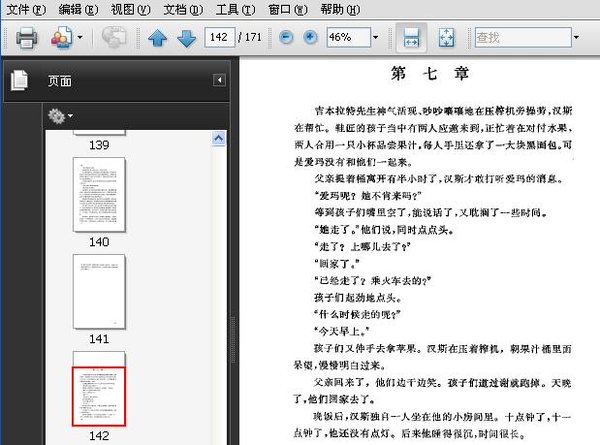Click the previous page up arrow
The width and height of the screenshot is (600, 445).
pos(157,38)
